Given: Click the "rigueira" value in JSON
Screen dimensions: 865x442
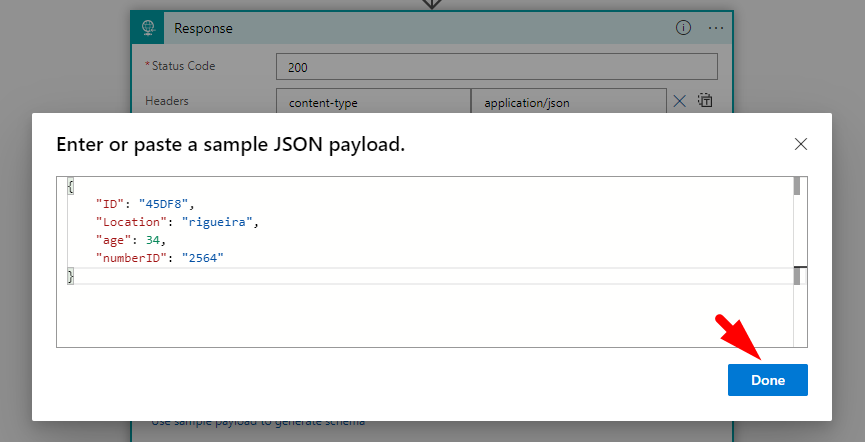Looking at the screenshot, I should click(x=217, y=222).
